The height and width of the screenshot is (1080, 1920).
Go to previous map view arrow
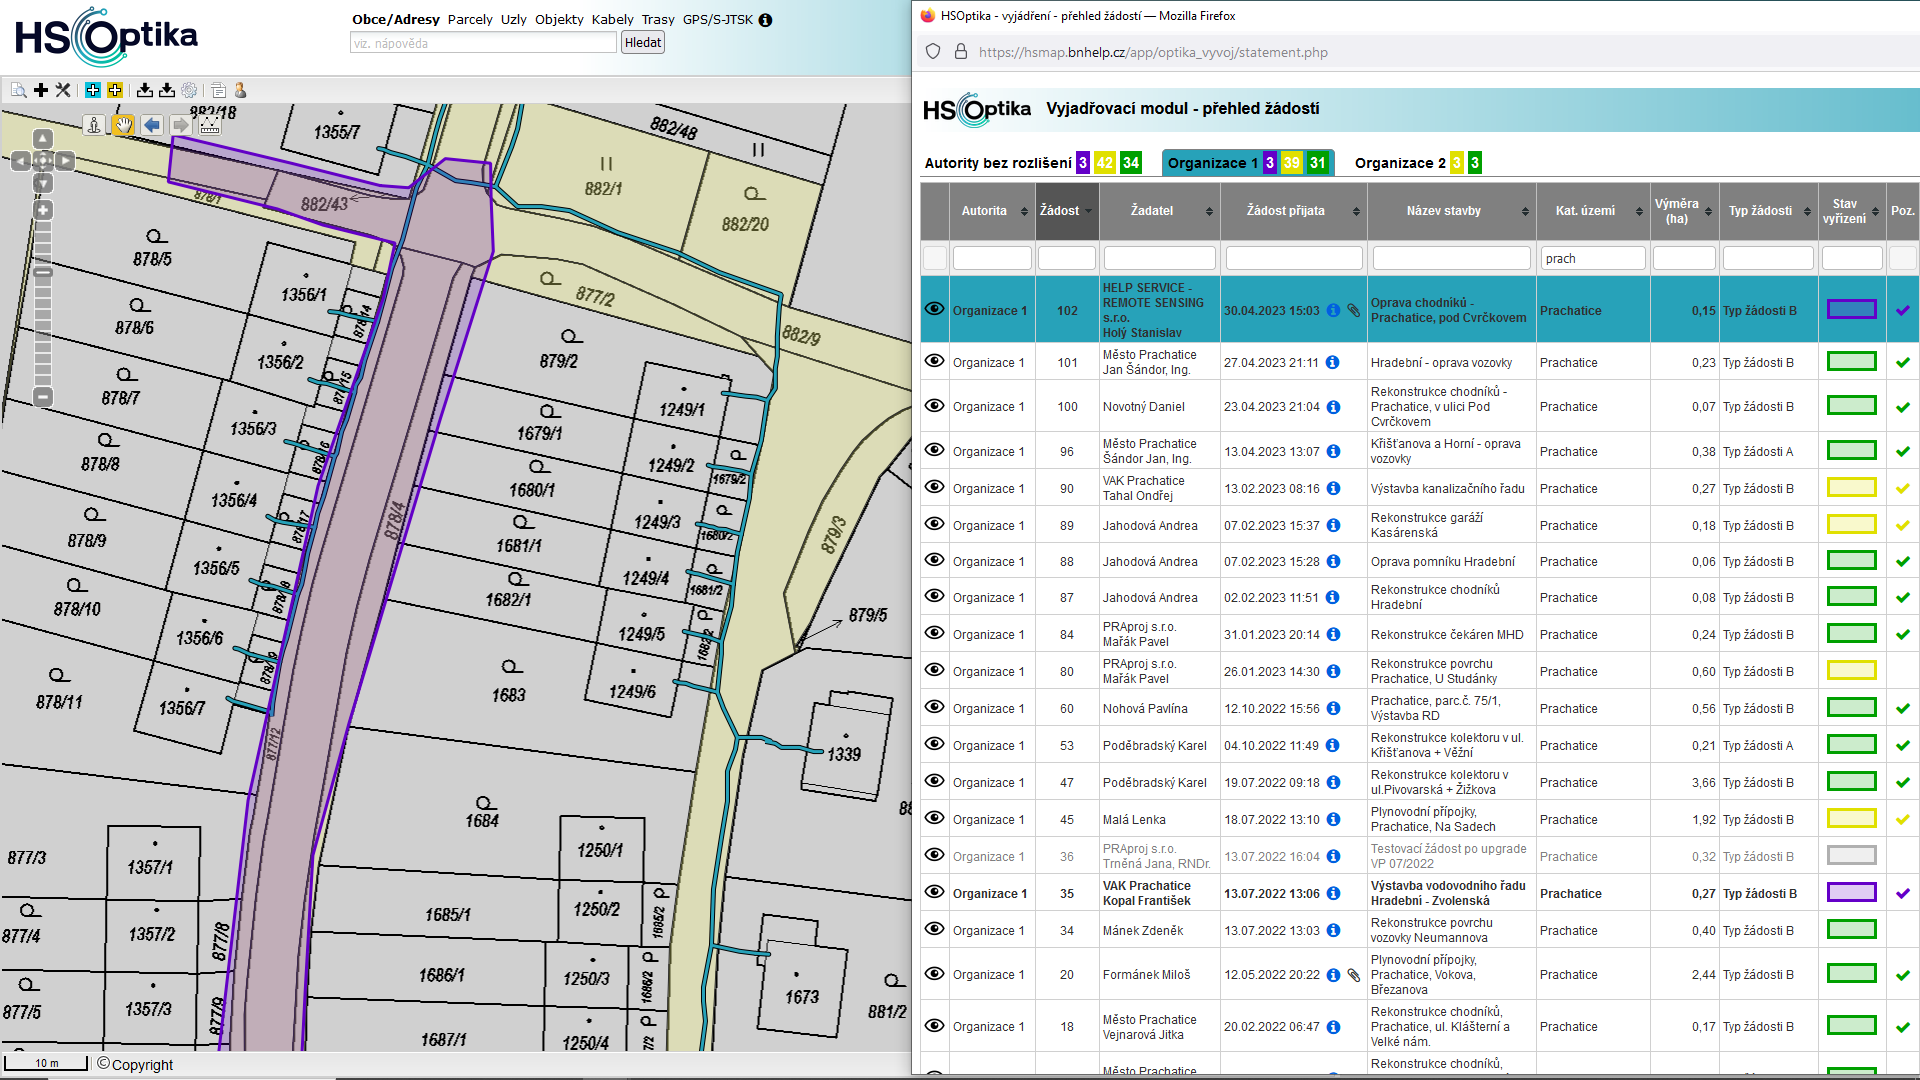pyautogui.click(x=151, y=125)
